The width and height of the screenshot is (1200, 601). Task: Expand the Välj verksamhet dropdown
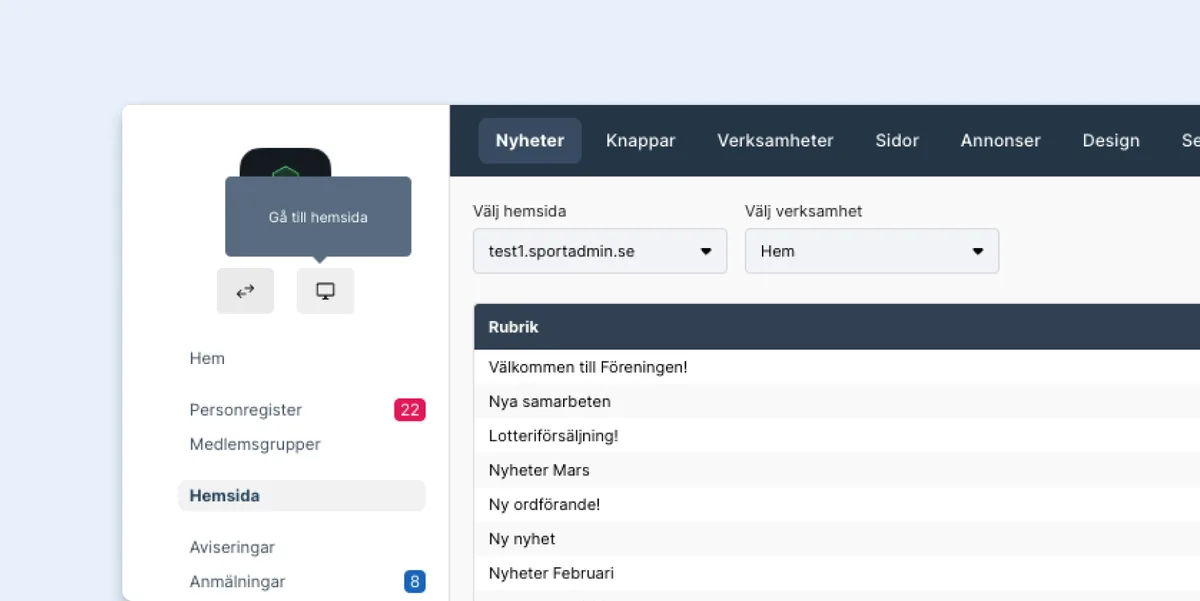tap(872, 251)
